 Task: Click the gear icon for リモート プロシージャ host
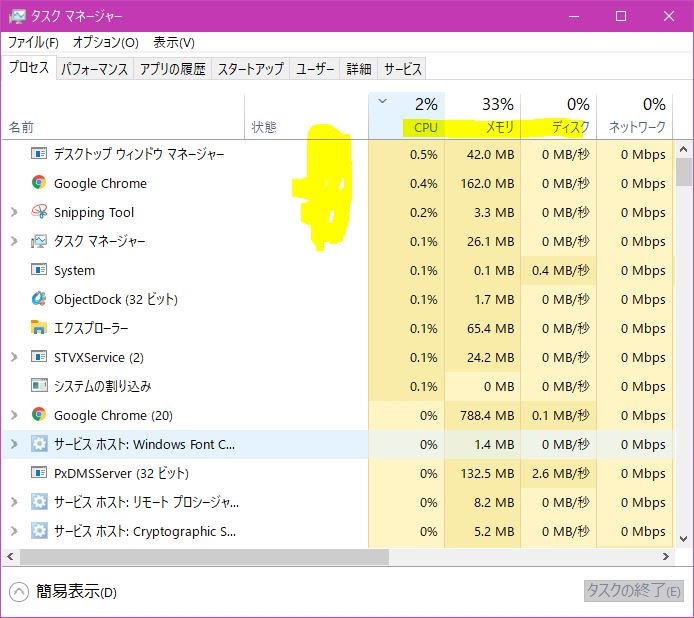[39, 502]
